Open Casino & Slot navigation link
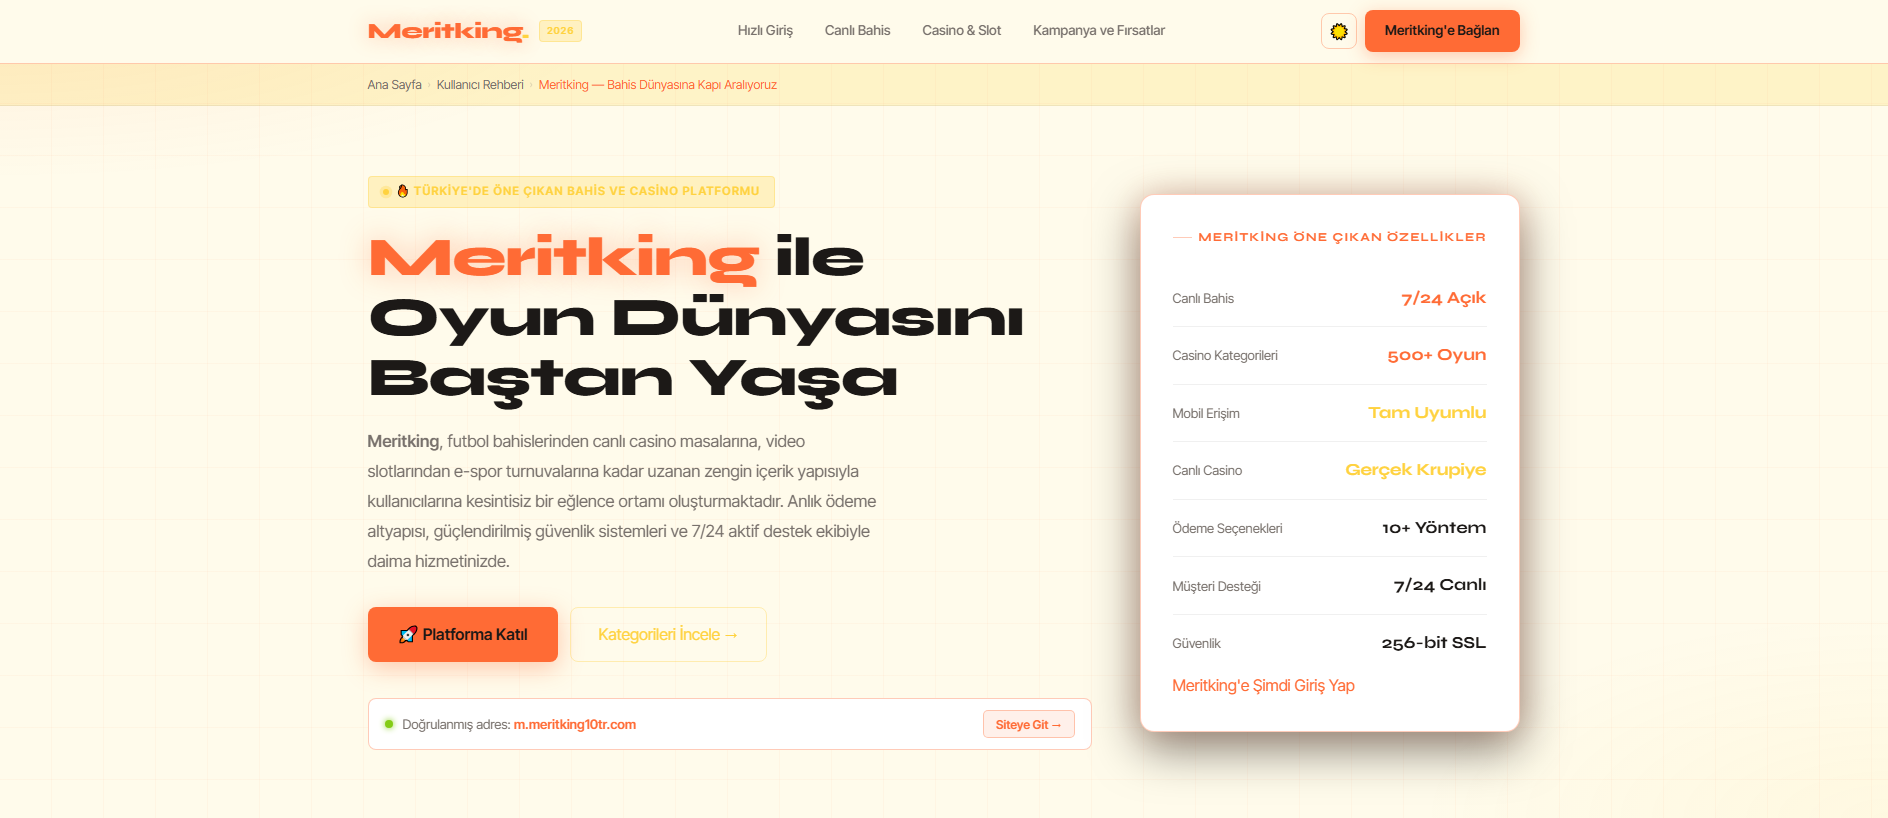Image resolution: width=1888 pixels, height=818 pixels. click(961, 31)
